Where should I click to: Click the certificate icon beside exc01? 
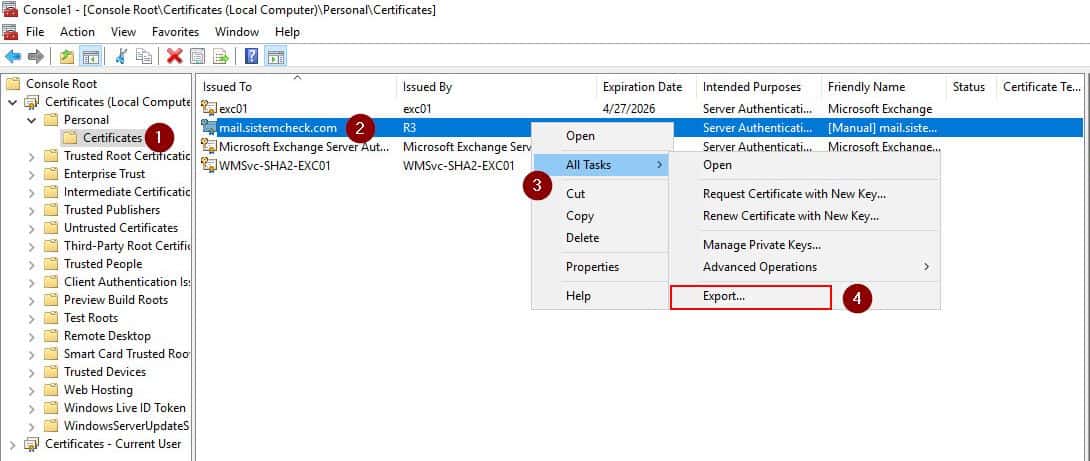point(209,108)
